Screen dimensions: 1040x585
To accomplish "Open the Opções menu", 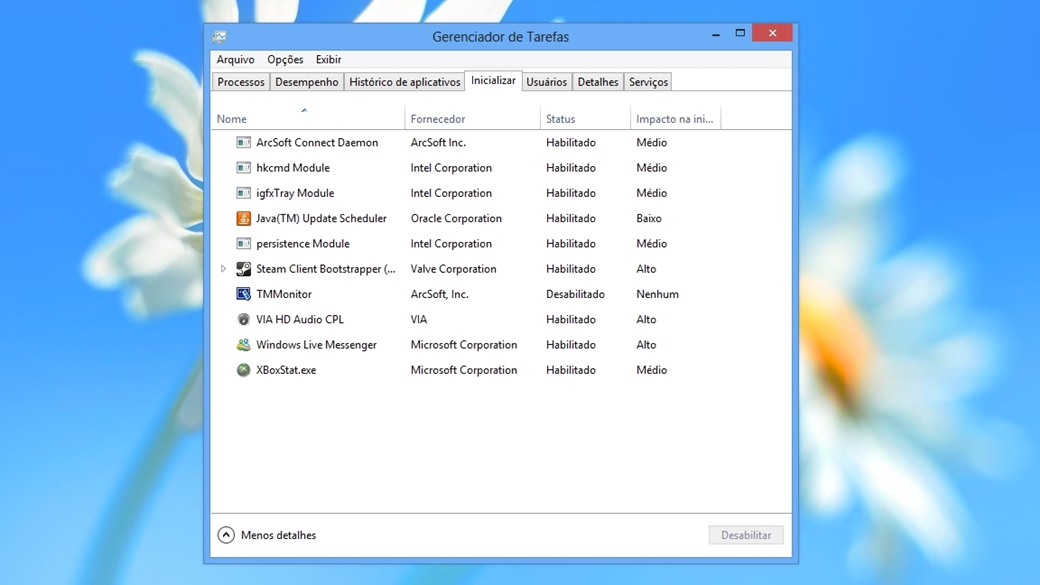I will 285,60.
